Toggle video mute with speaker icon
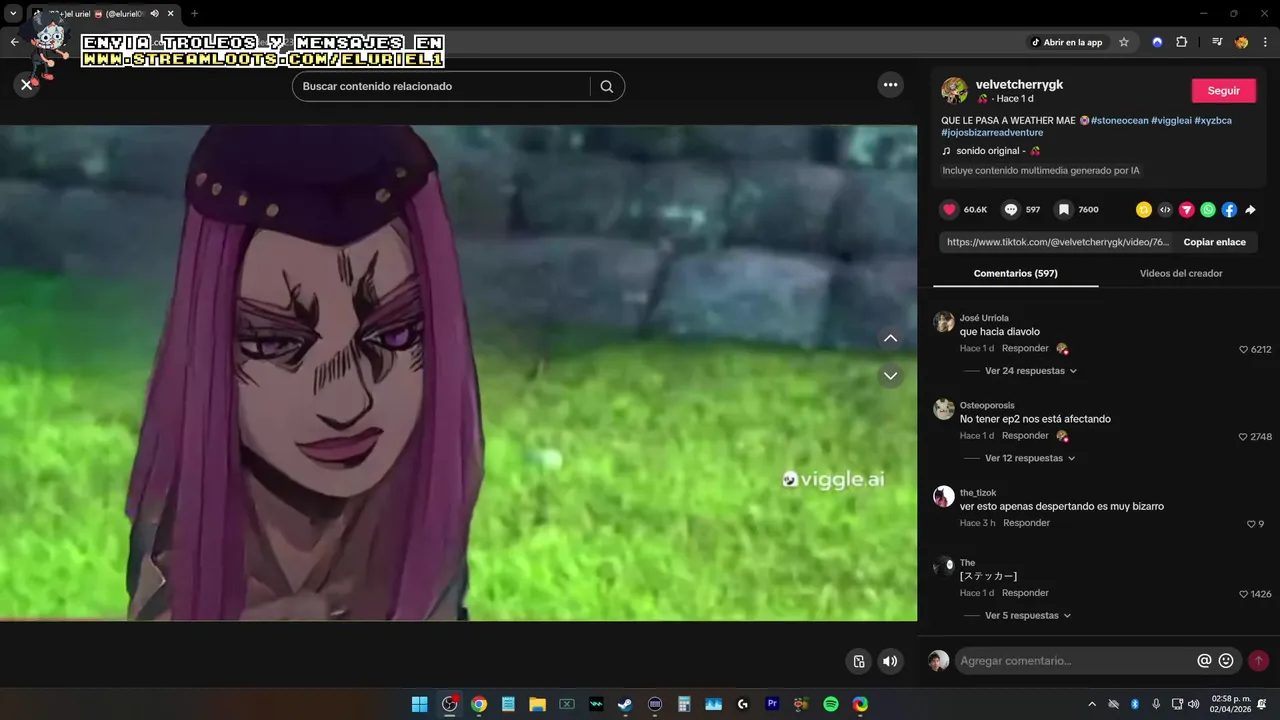This screenshot has width=1280, height=720. pos(890,661)
